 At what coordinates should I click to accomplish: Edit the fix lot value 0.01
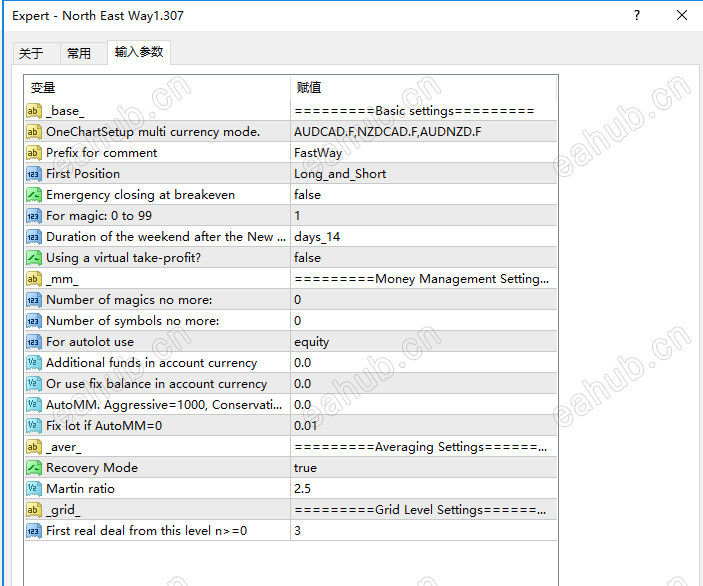[424, 426]
